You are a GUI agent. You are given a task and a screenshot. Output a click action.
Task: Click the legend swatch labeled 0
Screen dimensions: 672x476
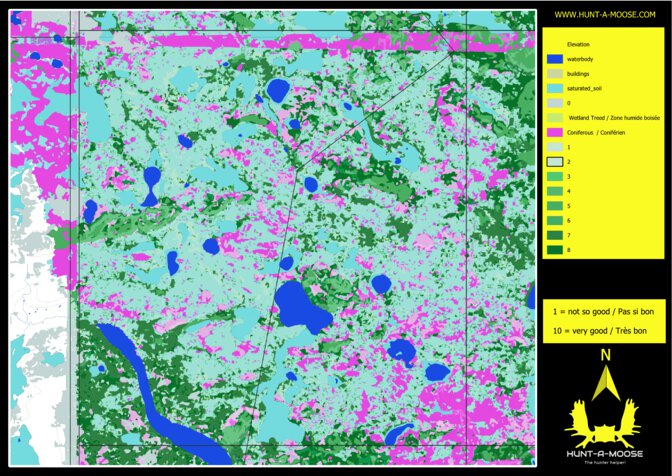(x=555, y=103)
